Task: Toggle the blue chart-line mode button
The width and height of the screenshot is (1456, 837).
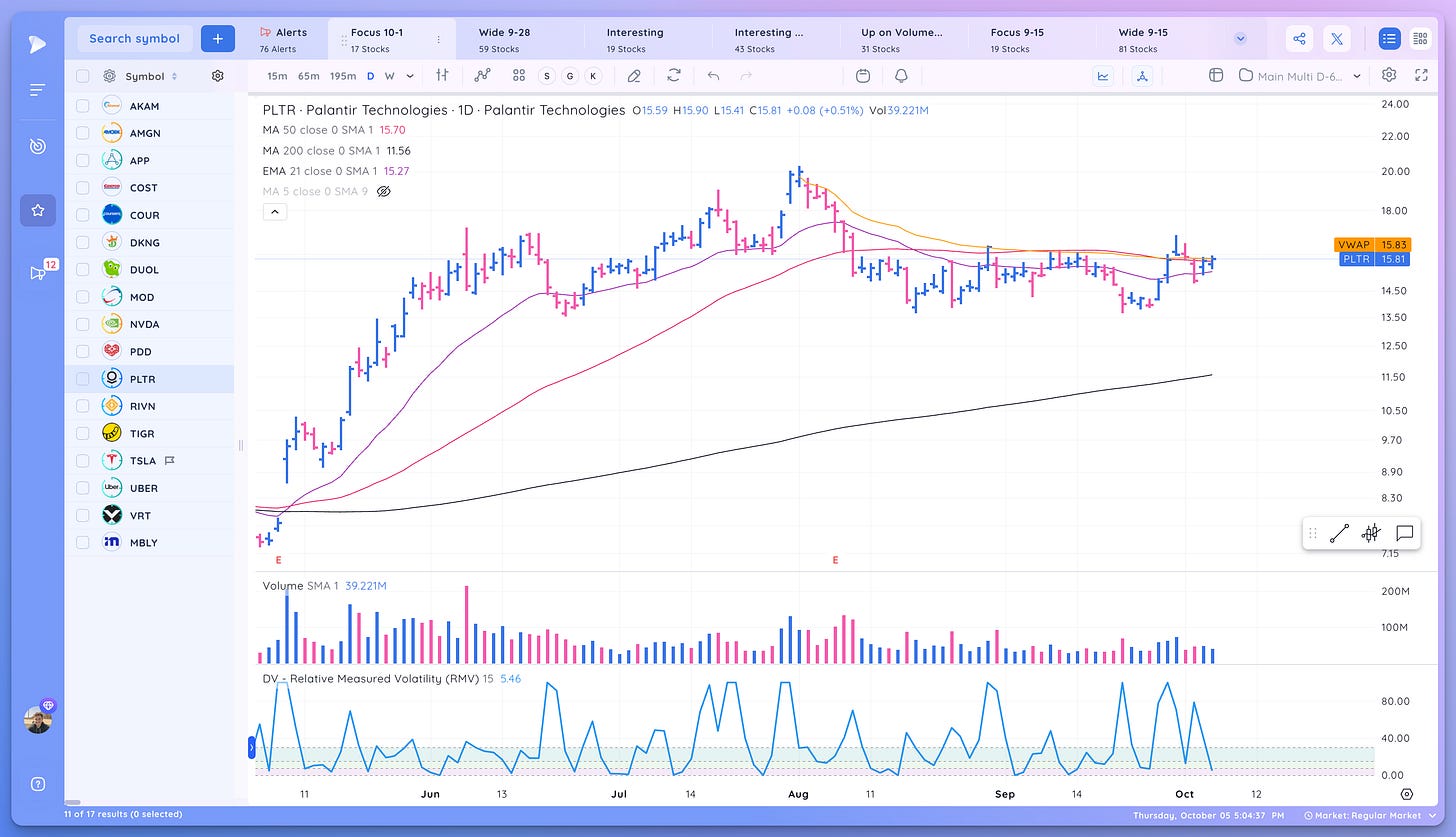Action: [1104, 75]
